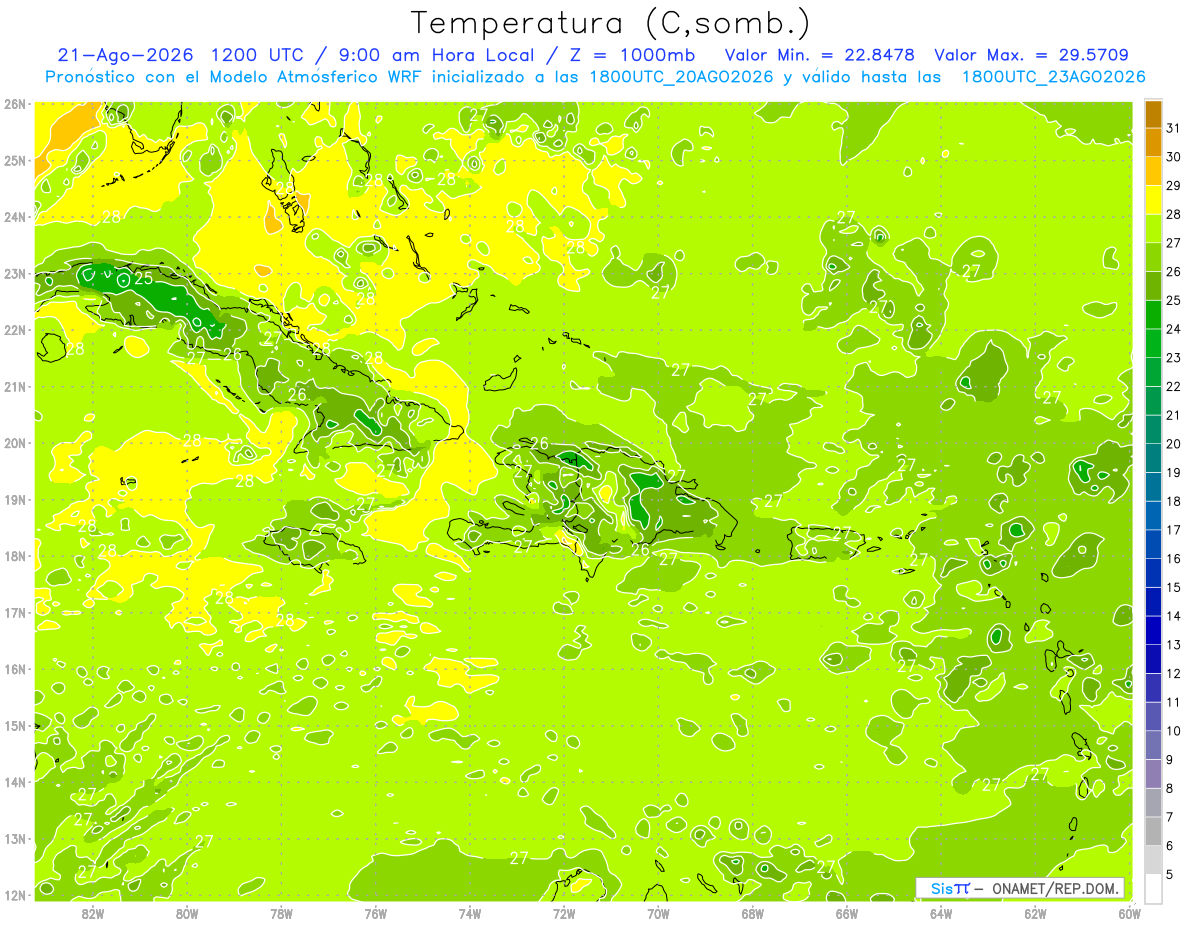Click the 13N latitude axis label
This screenshot has width=1200, height=927.
point(16,839)
